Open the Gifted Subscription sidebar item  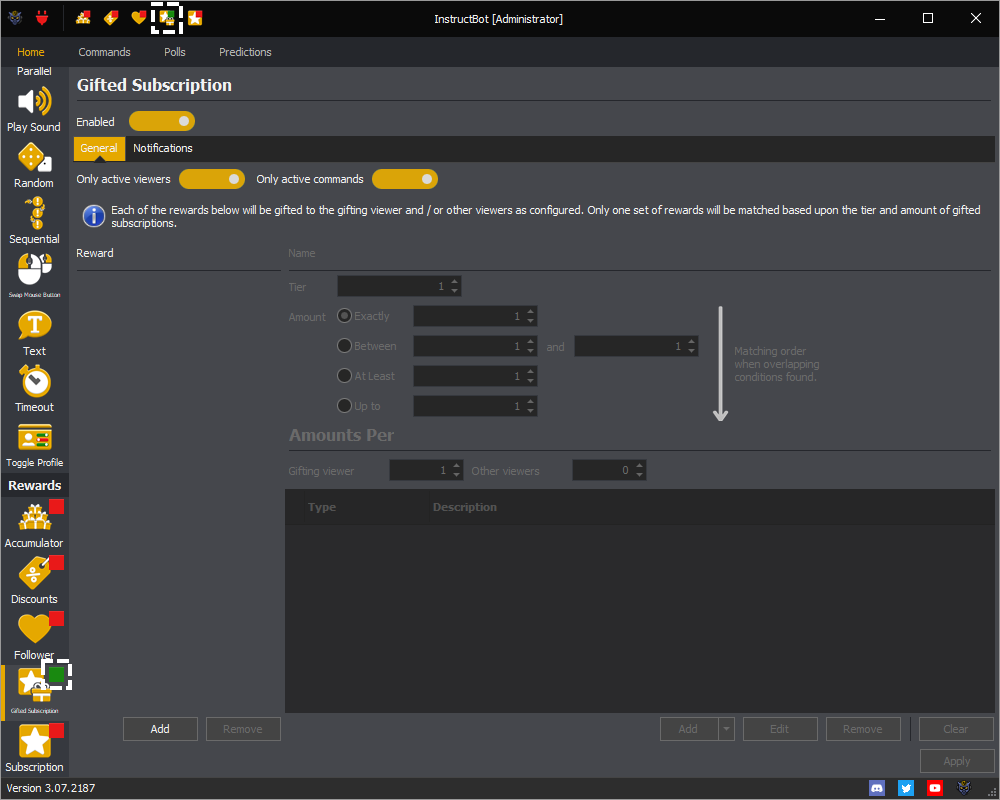pos(34,692)
